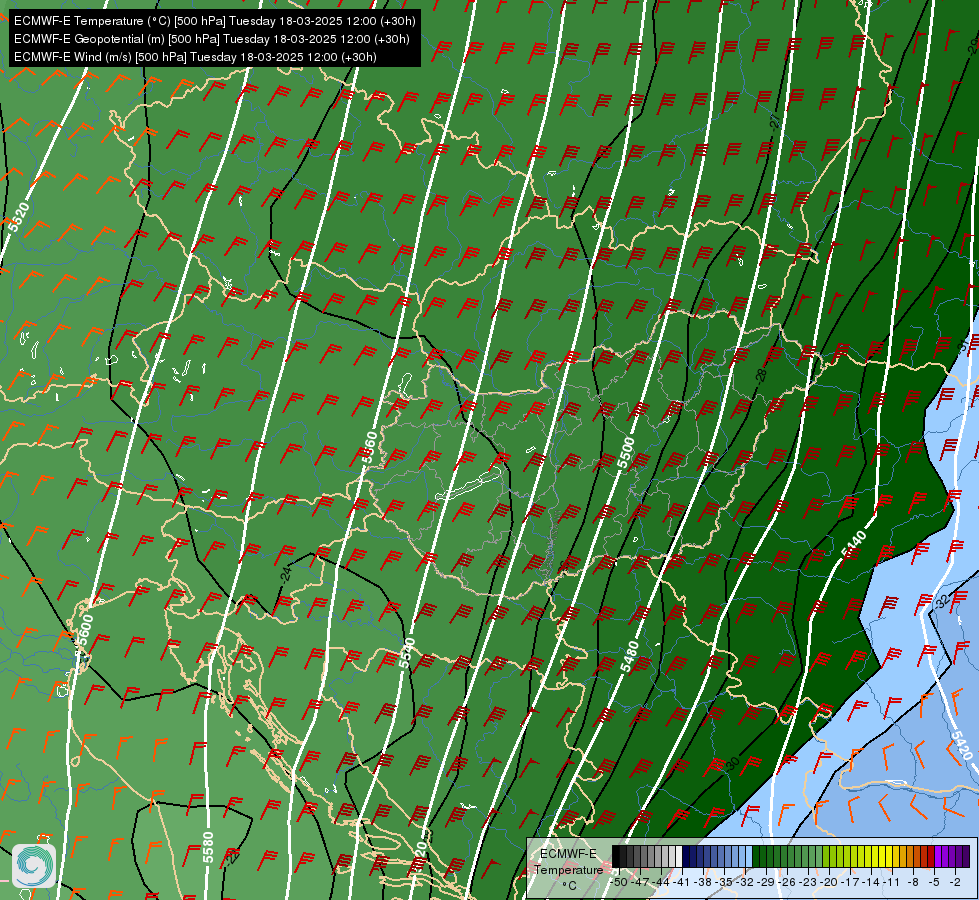Click the -30 isotherm label on the map
This screenshot has width=979, height=900.
[732, 763]
